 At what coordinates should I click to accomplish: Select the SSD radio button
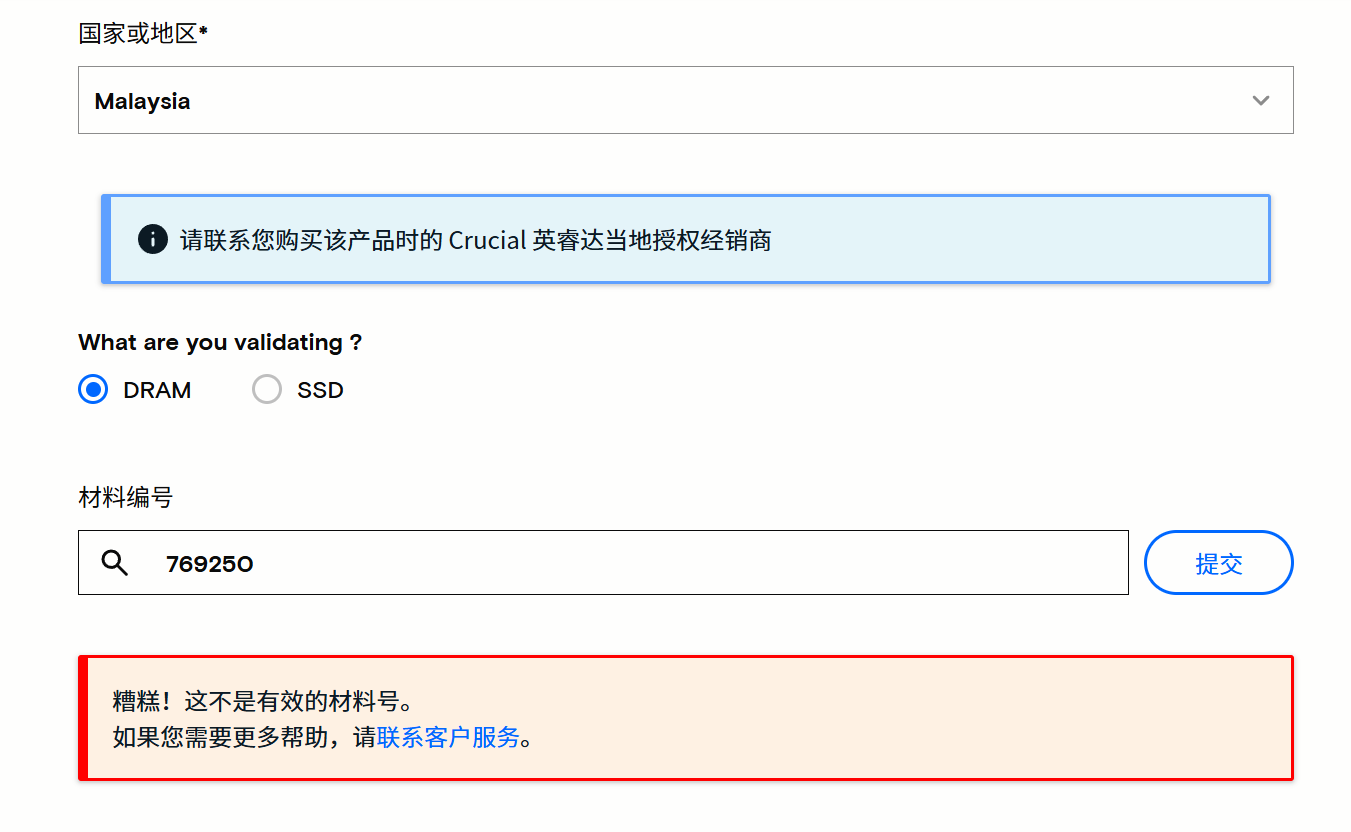click(x=267, y=390)
